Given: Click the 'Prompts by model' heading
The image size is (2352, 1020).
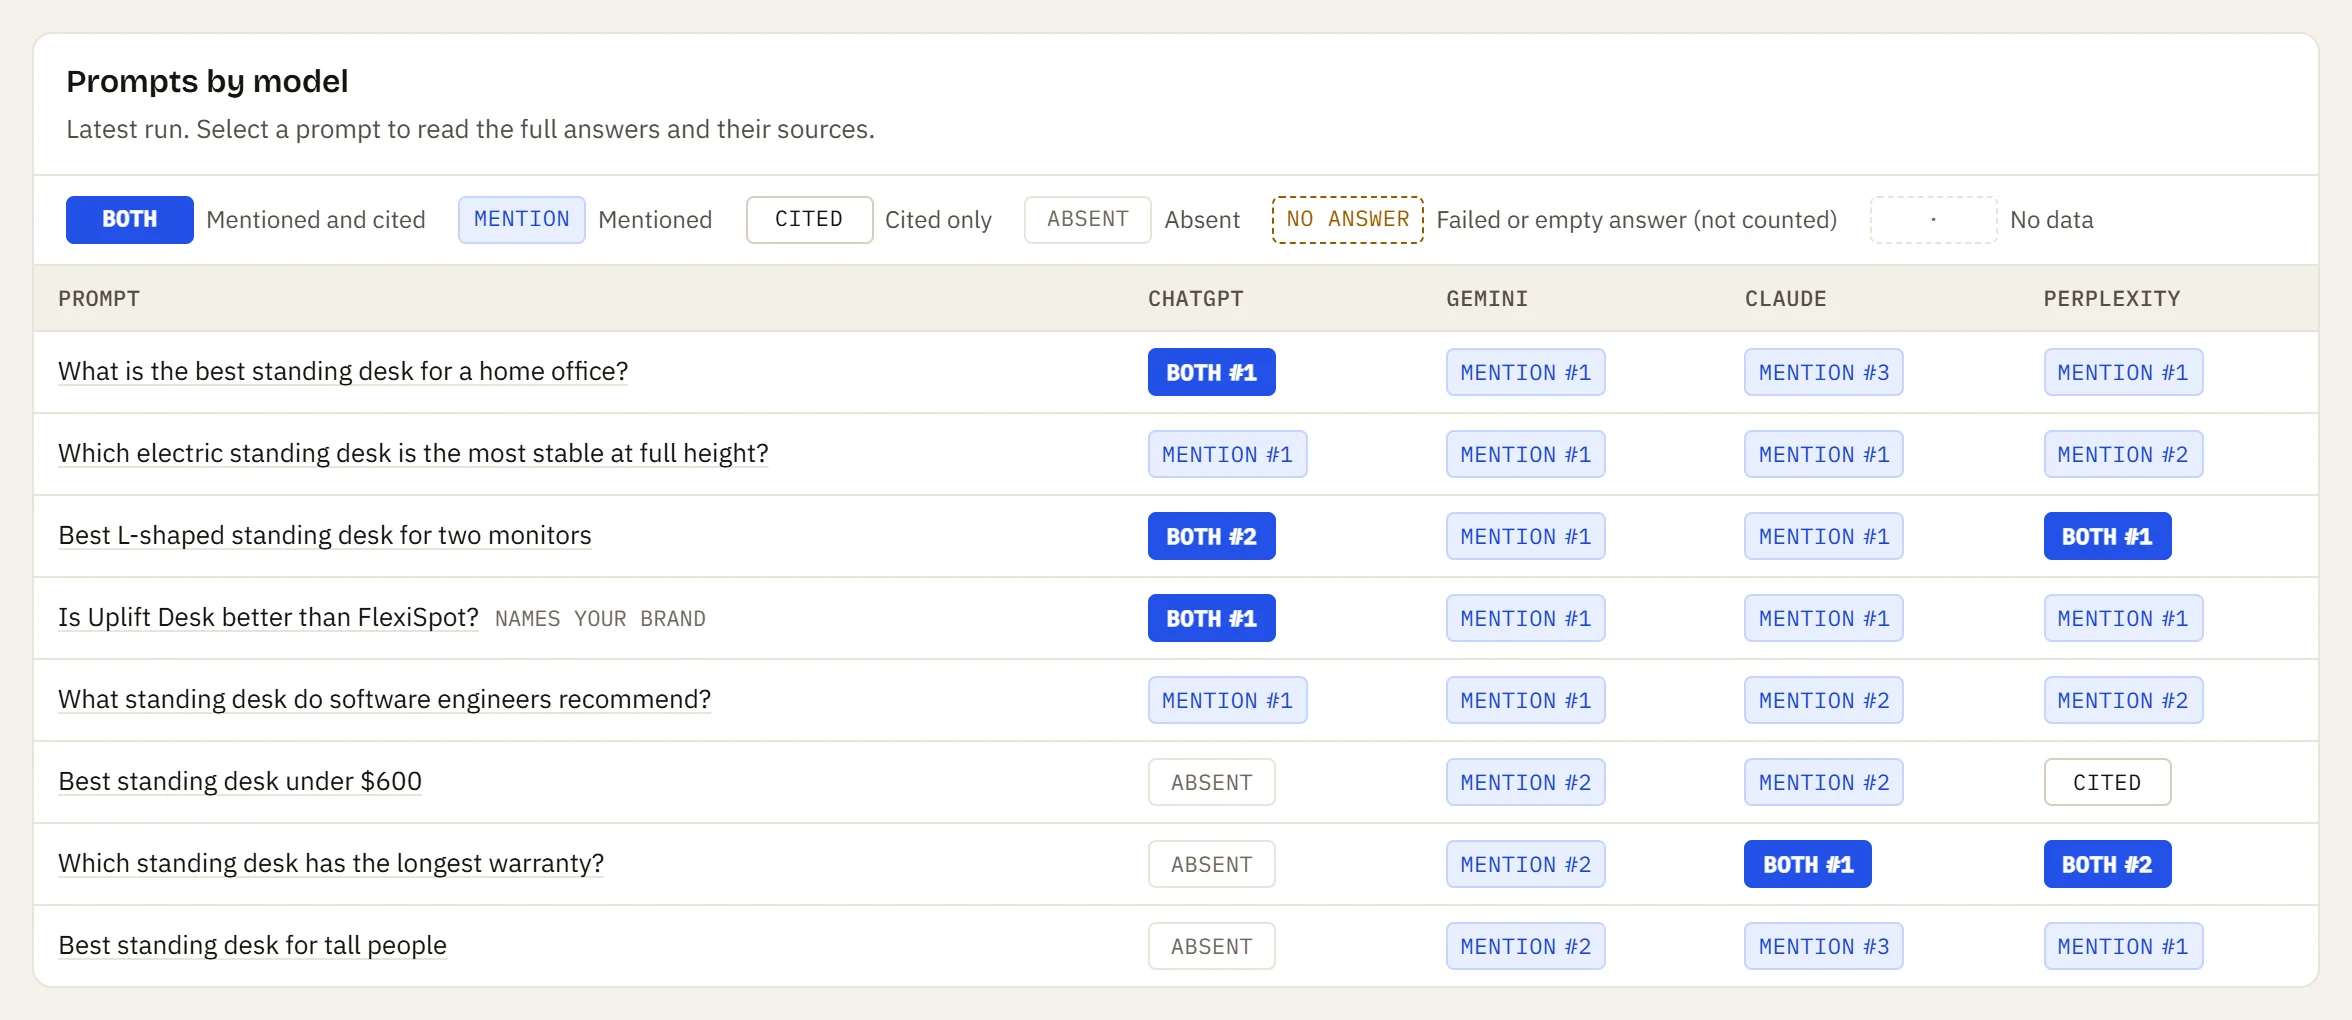Looking at the screenshot, I should [207, 81].
